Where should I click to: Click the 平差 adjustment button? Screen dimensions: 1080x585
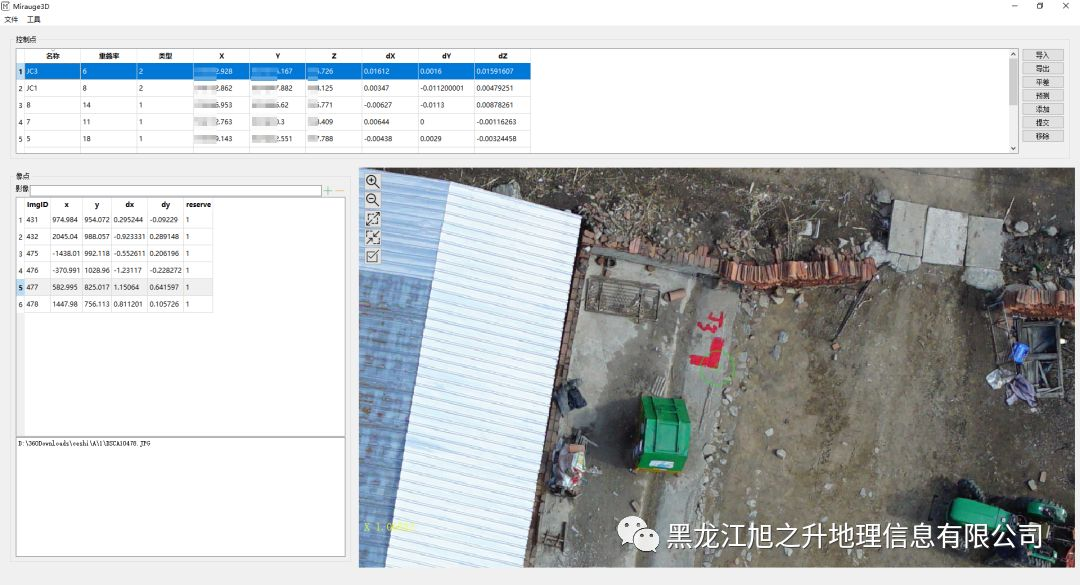pos(1042,82)
